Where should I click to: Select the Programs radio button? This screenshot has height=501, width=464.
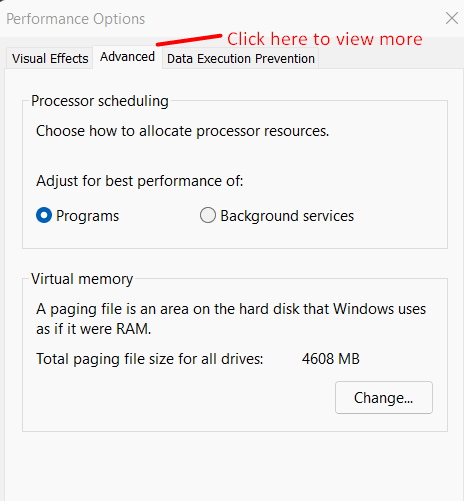point(44,215)
